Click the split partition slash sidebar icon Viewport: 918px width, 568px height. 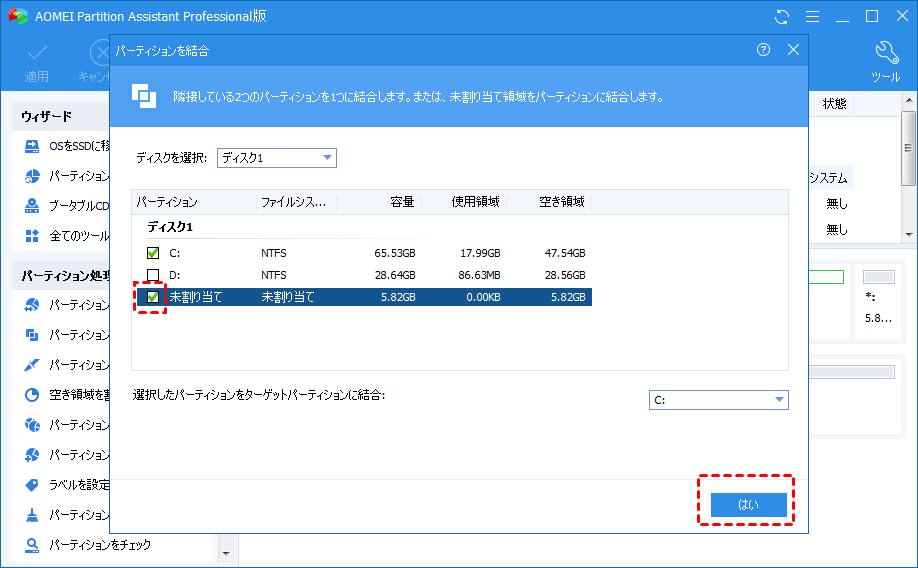pos(32,365)
